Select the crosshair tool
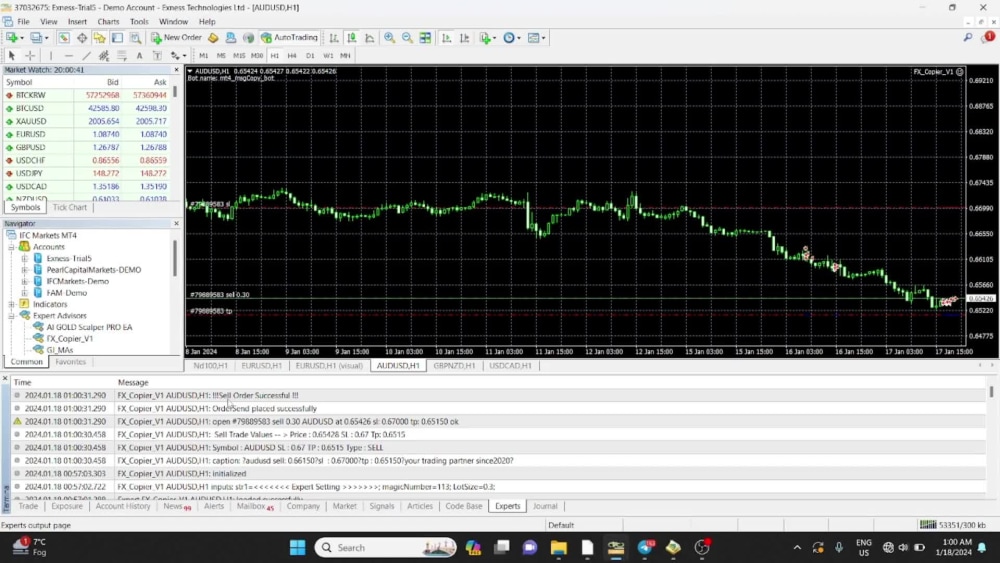This screenshot has height=563, width=1000. pos(29,55)
